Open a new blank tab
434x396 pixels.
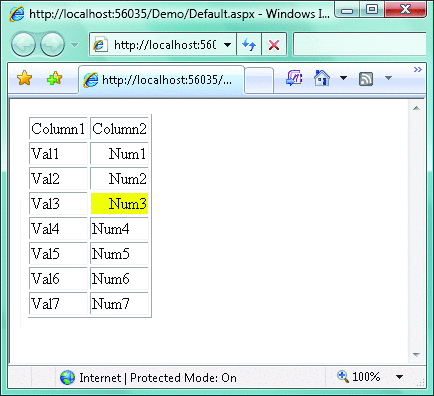[259, 80]
